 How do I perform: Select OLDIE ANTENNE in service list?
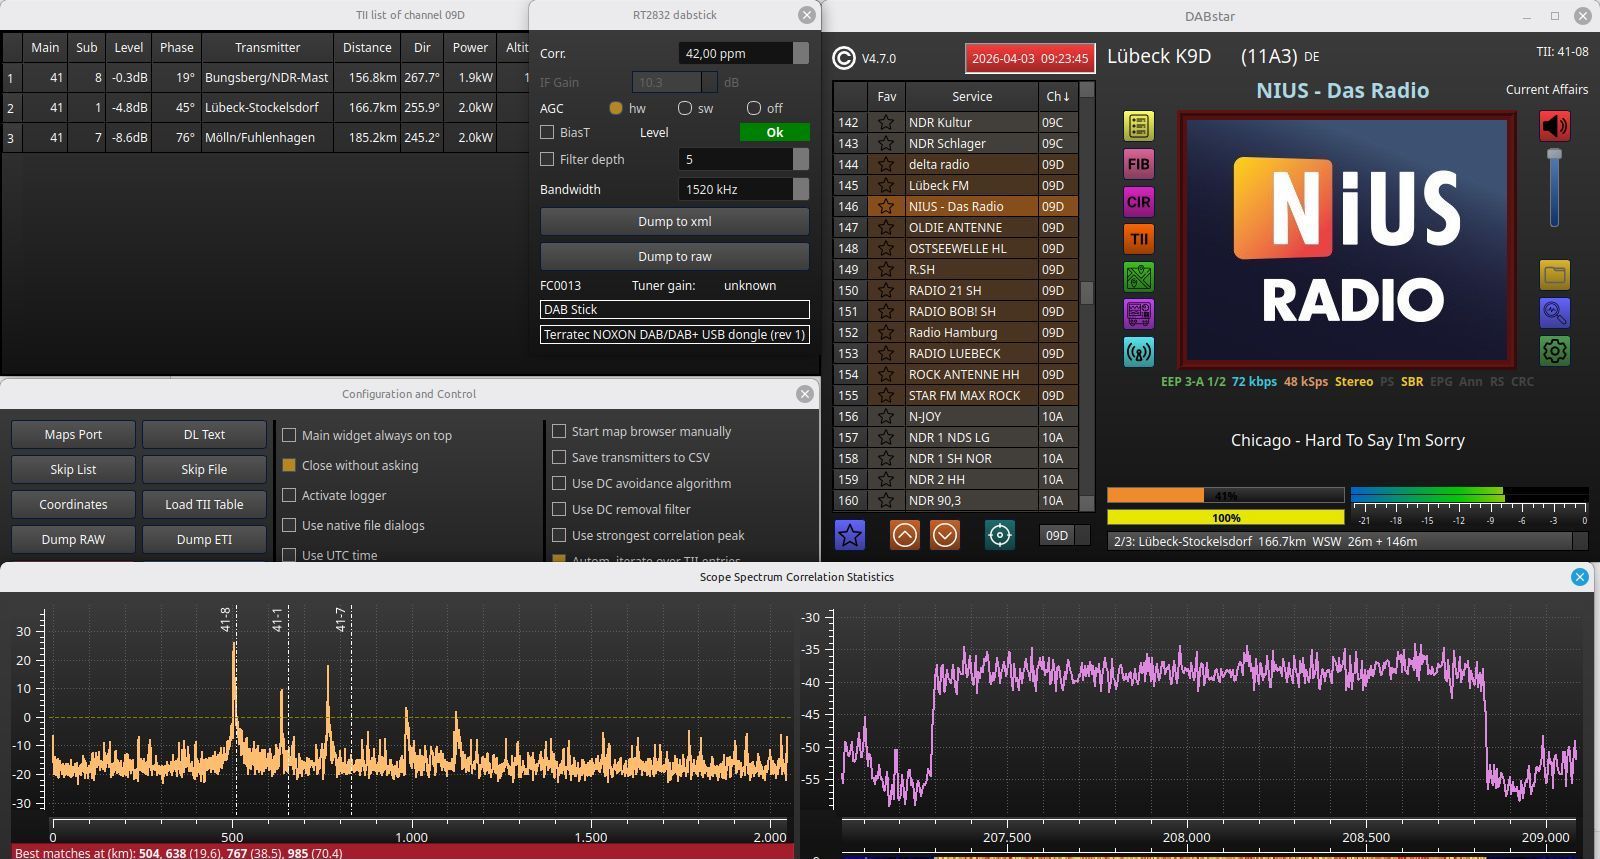[x=954, y=227]
